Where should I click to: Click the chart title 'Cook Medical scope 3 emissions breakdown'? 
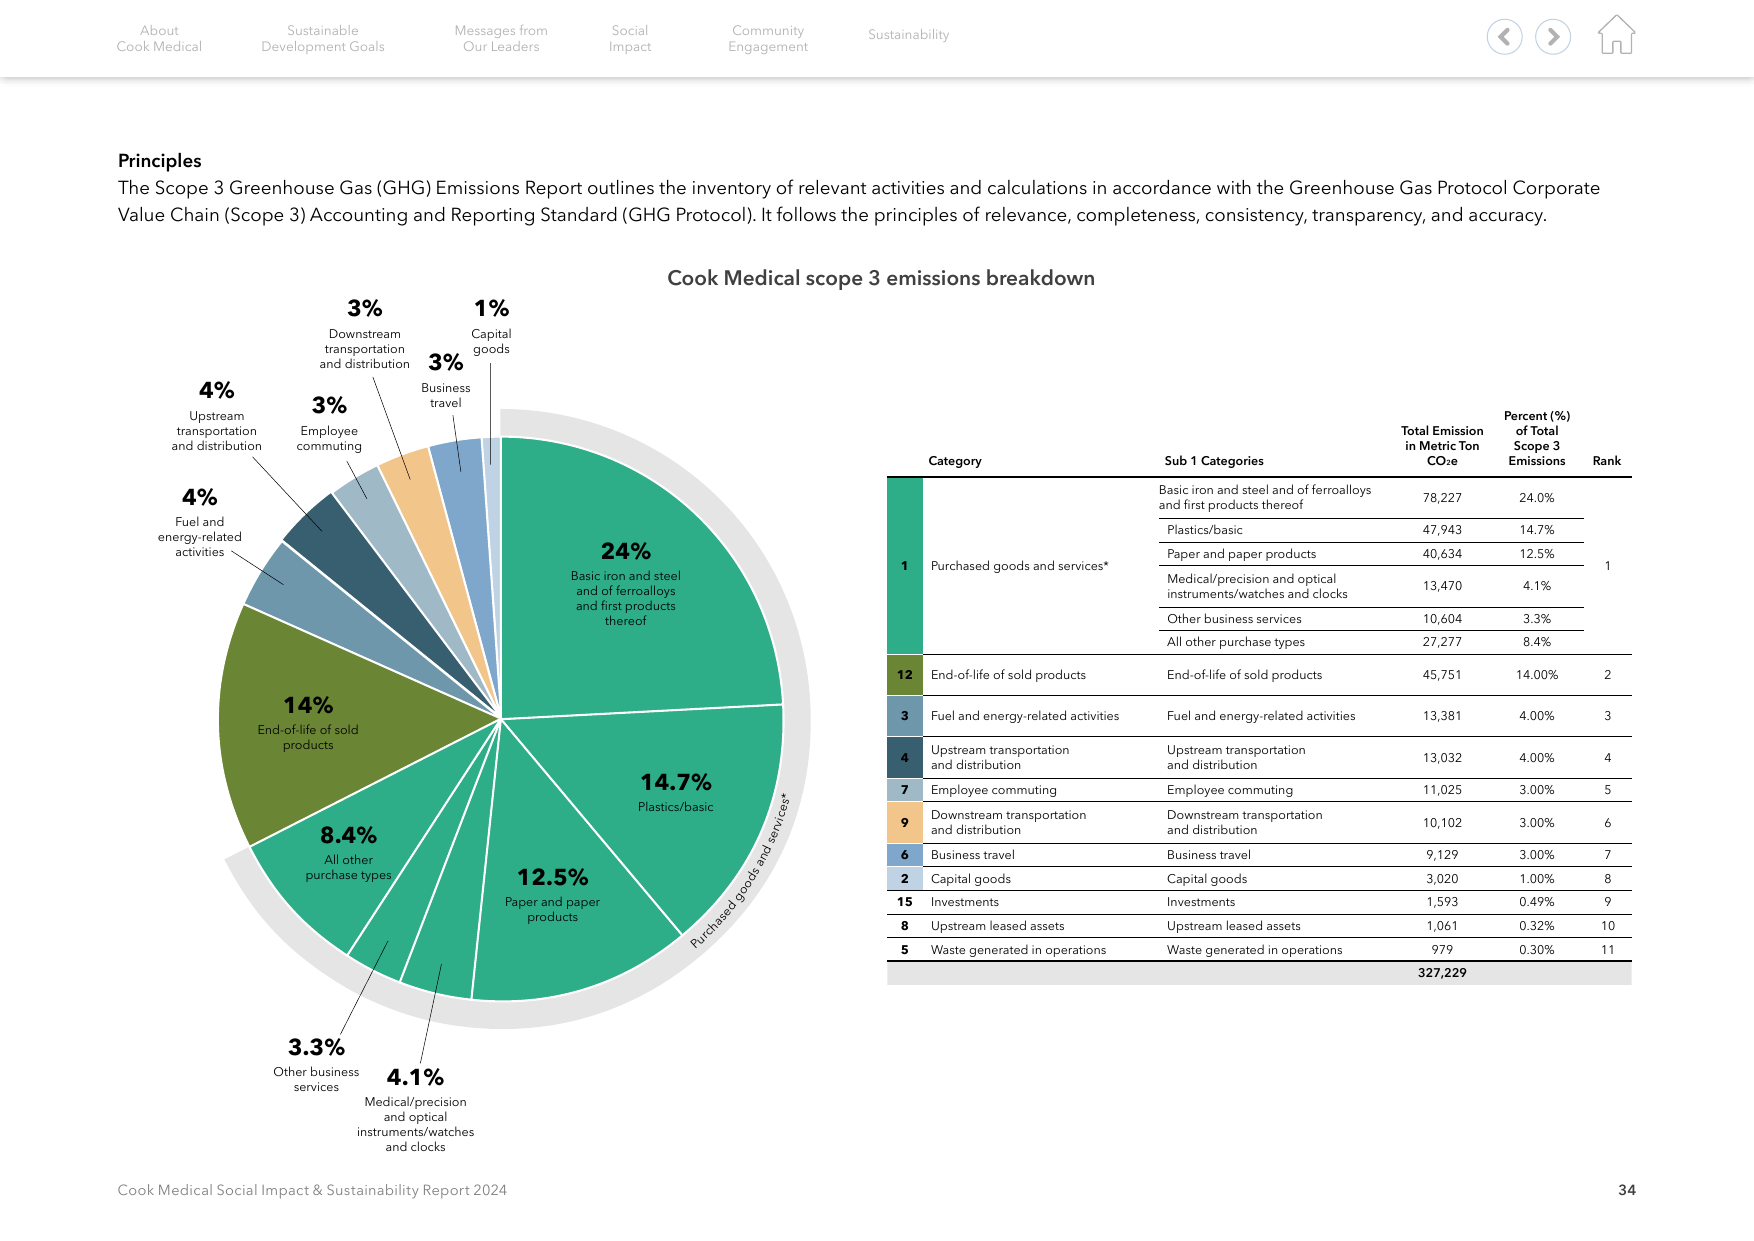click(881, 278)
